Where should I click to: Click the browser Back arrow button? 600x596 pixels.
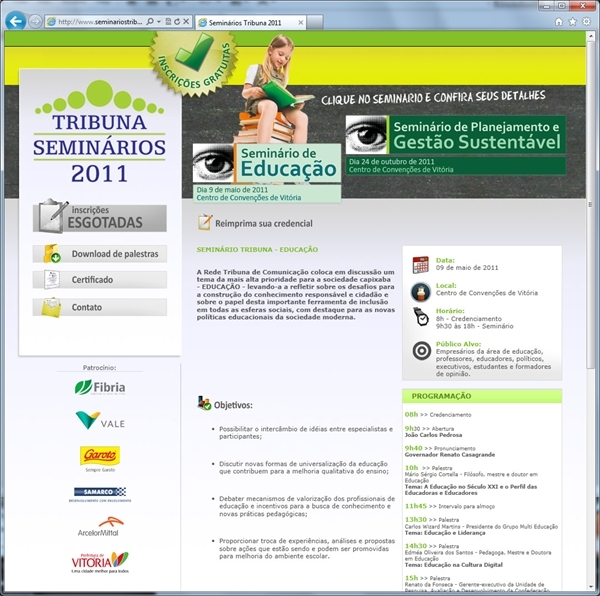tap(15, 21)
